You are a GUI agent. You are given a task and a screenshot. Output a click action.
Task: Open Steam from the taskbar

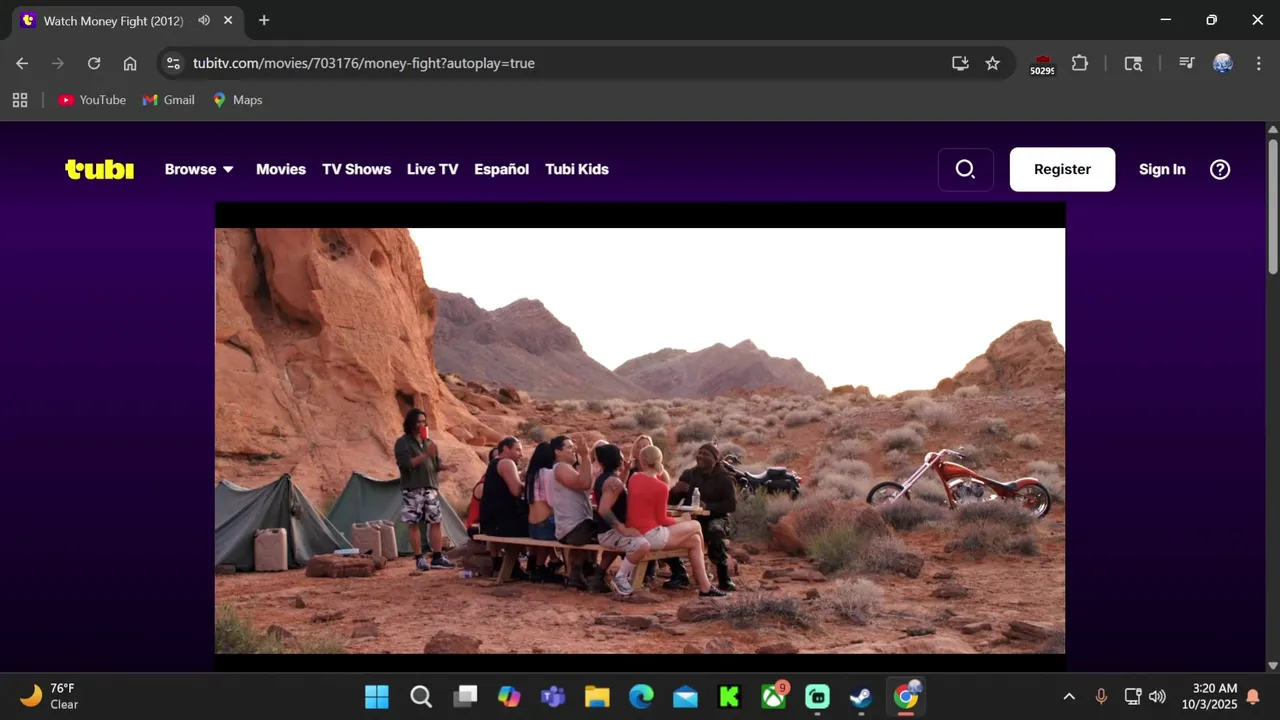[861, 697]
